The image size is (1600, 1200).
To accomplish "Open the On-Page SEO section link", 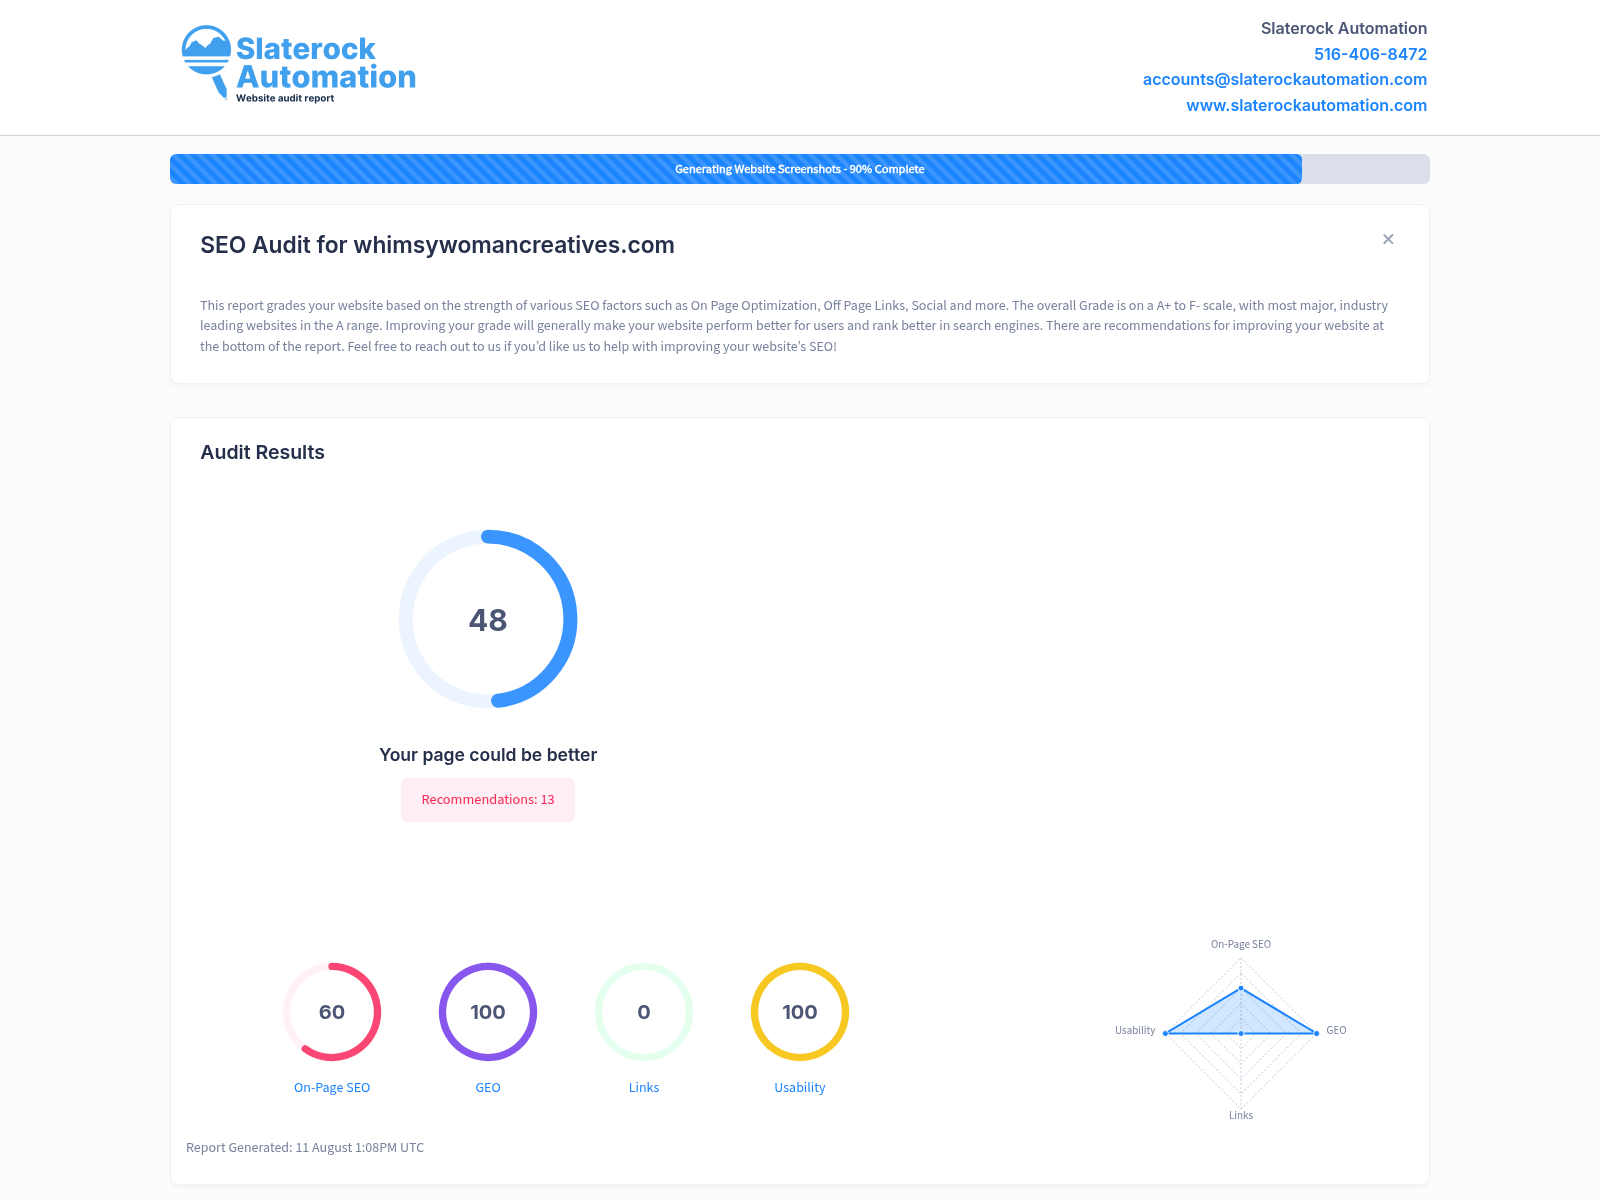I will point(332,1088).
